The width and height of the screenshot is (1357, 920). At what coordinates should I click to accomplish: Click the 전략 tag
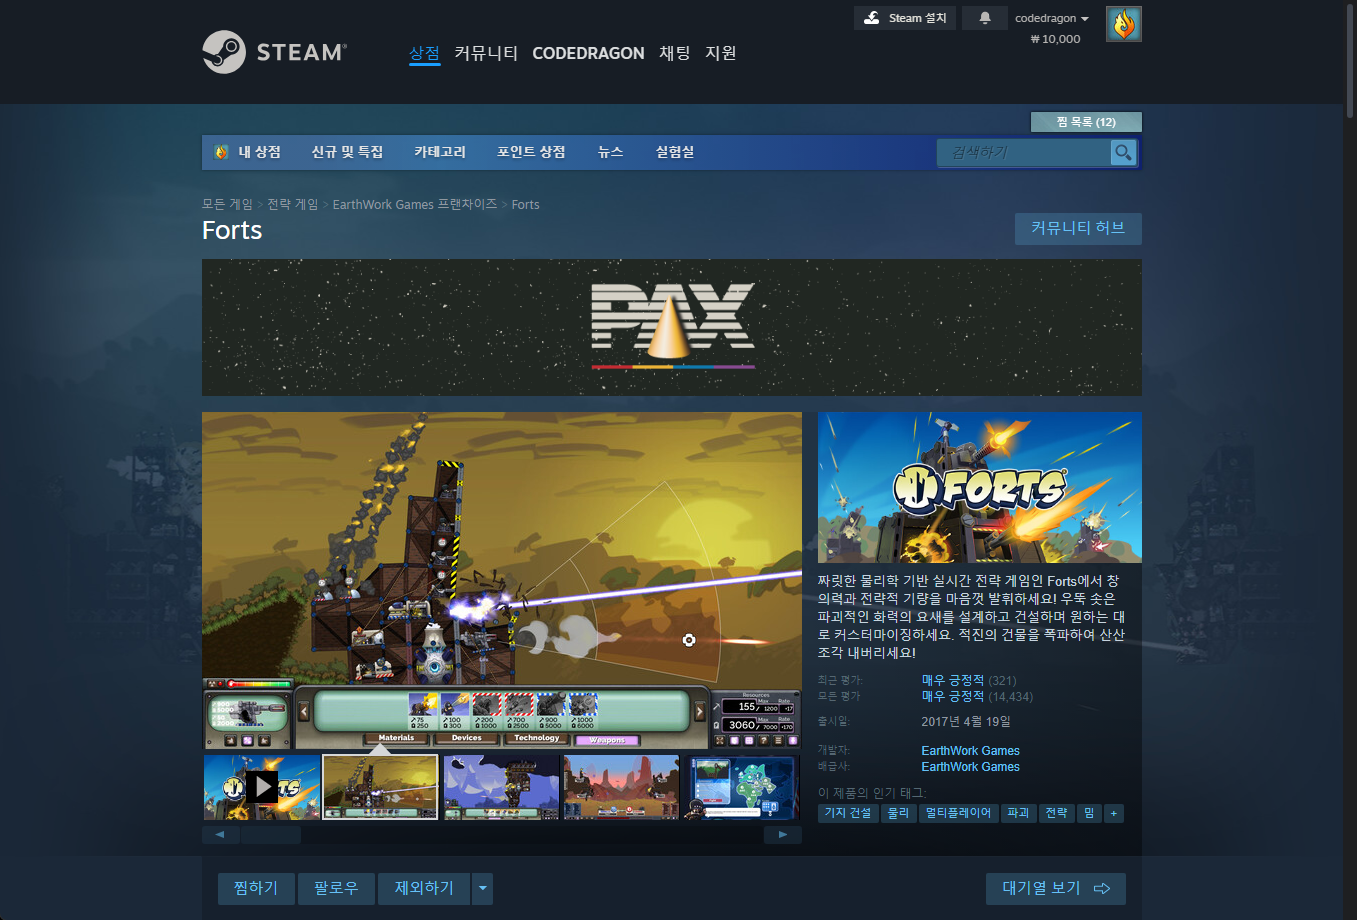click(x=1057, y=813)
